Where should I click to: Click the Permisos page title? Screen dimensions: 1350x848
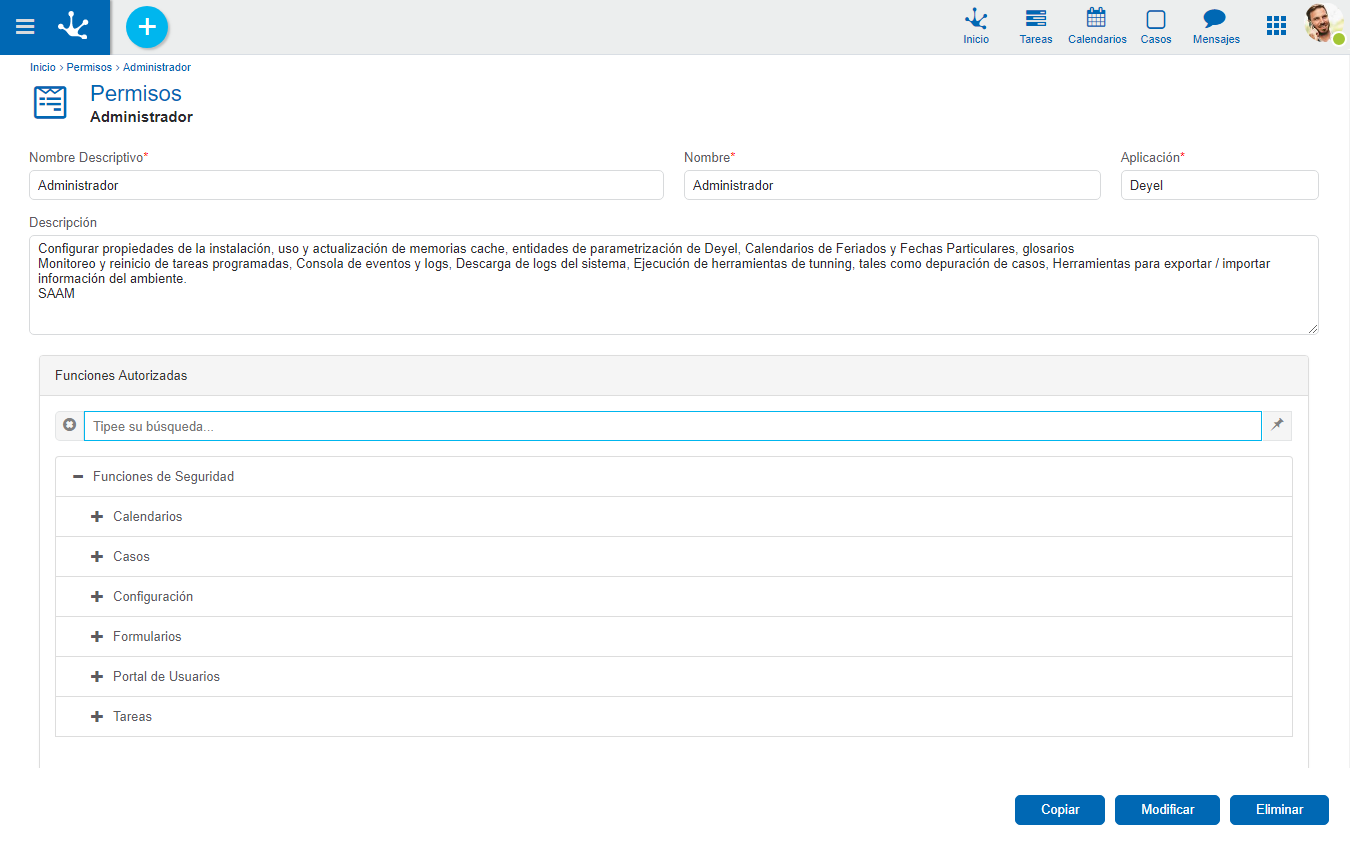pos(136,93)
